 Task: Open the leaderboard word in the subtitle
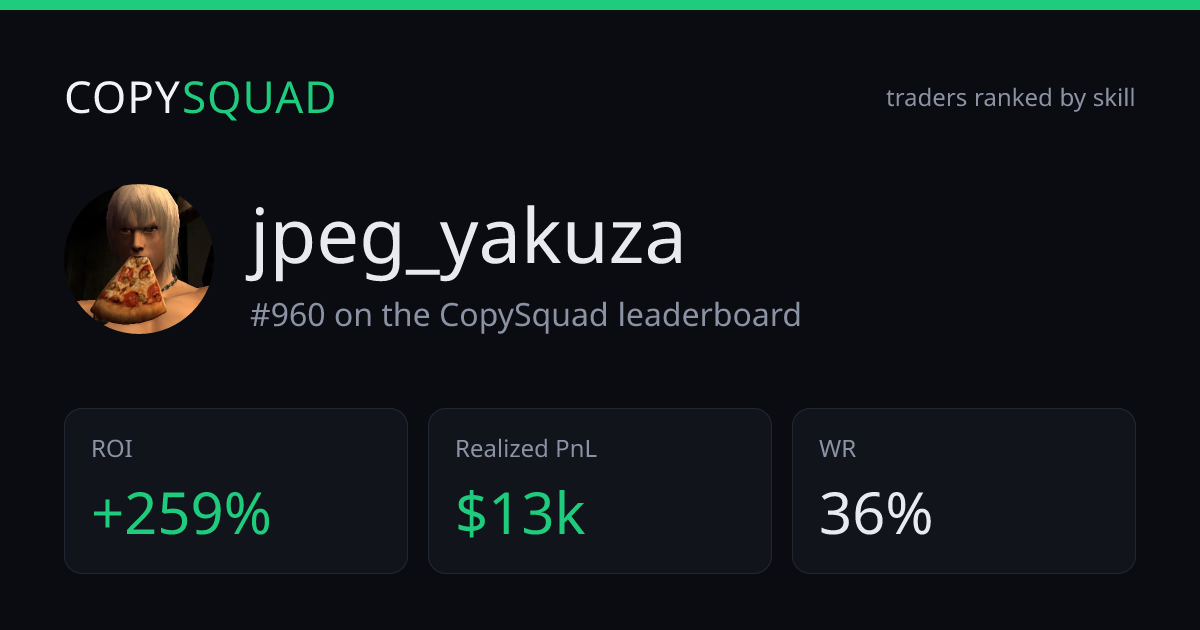coord(709,315)
